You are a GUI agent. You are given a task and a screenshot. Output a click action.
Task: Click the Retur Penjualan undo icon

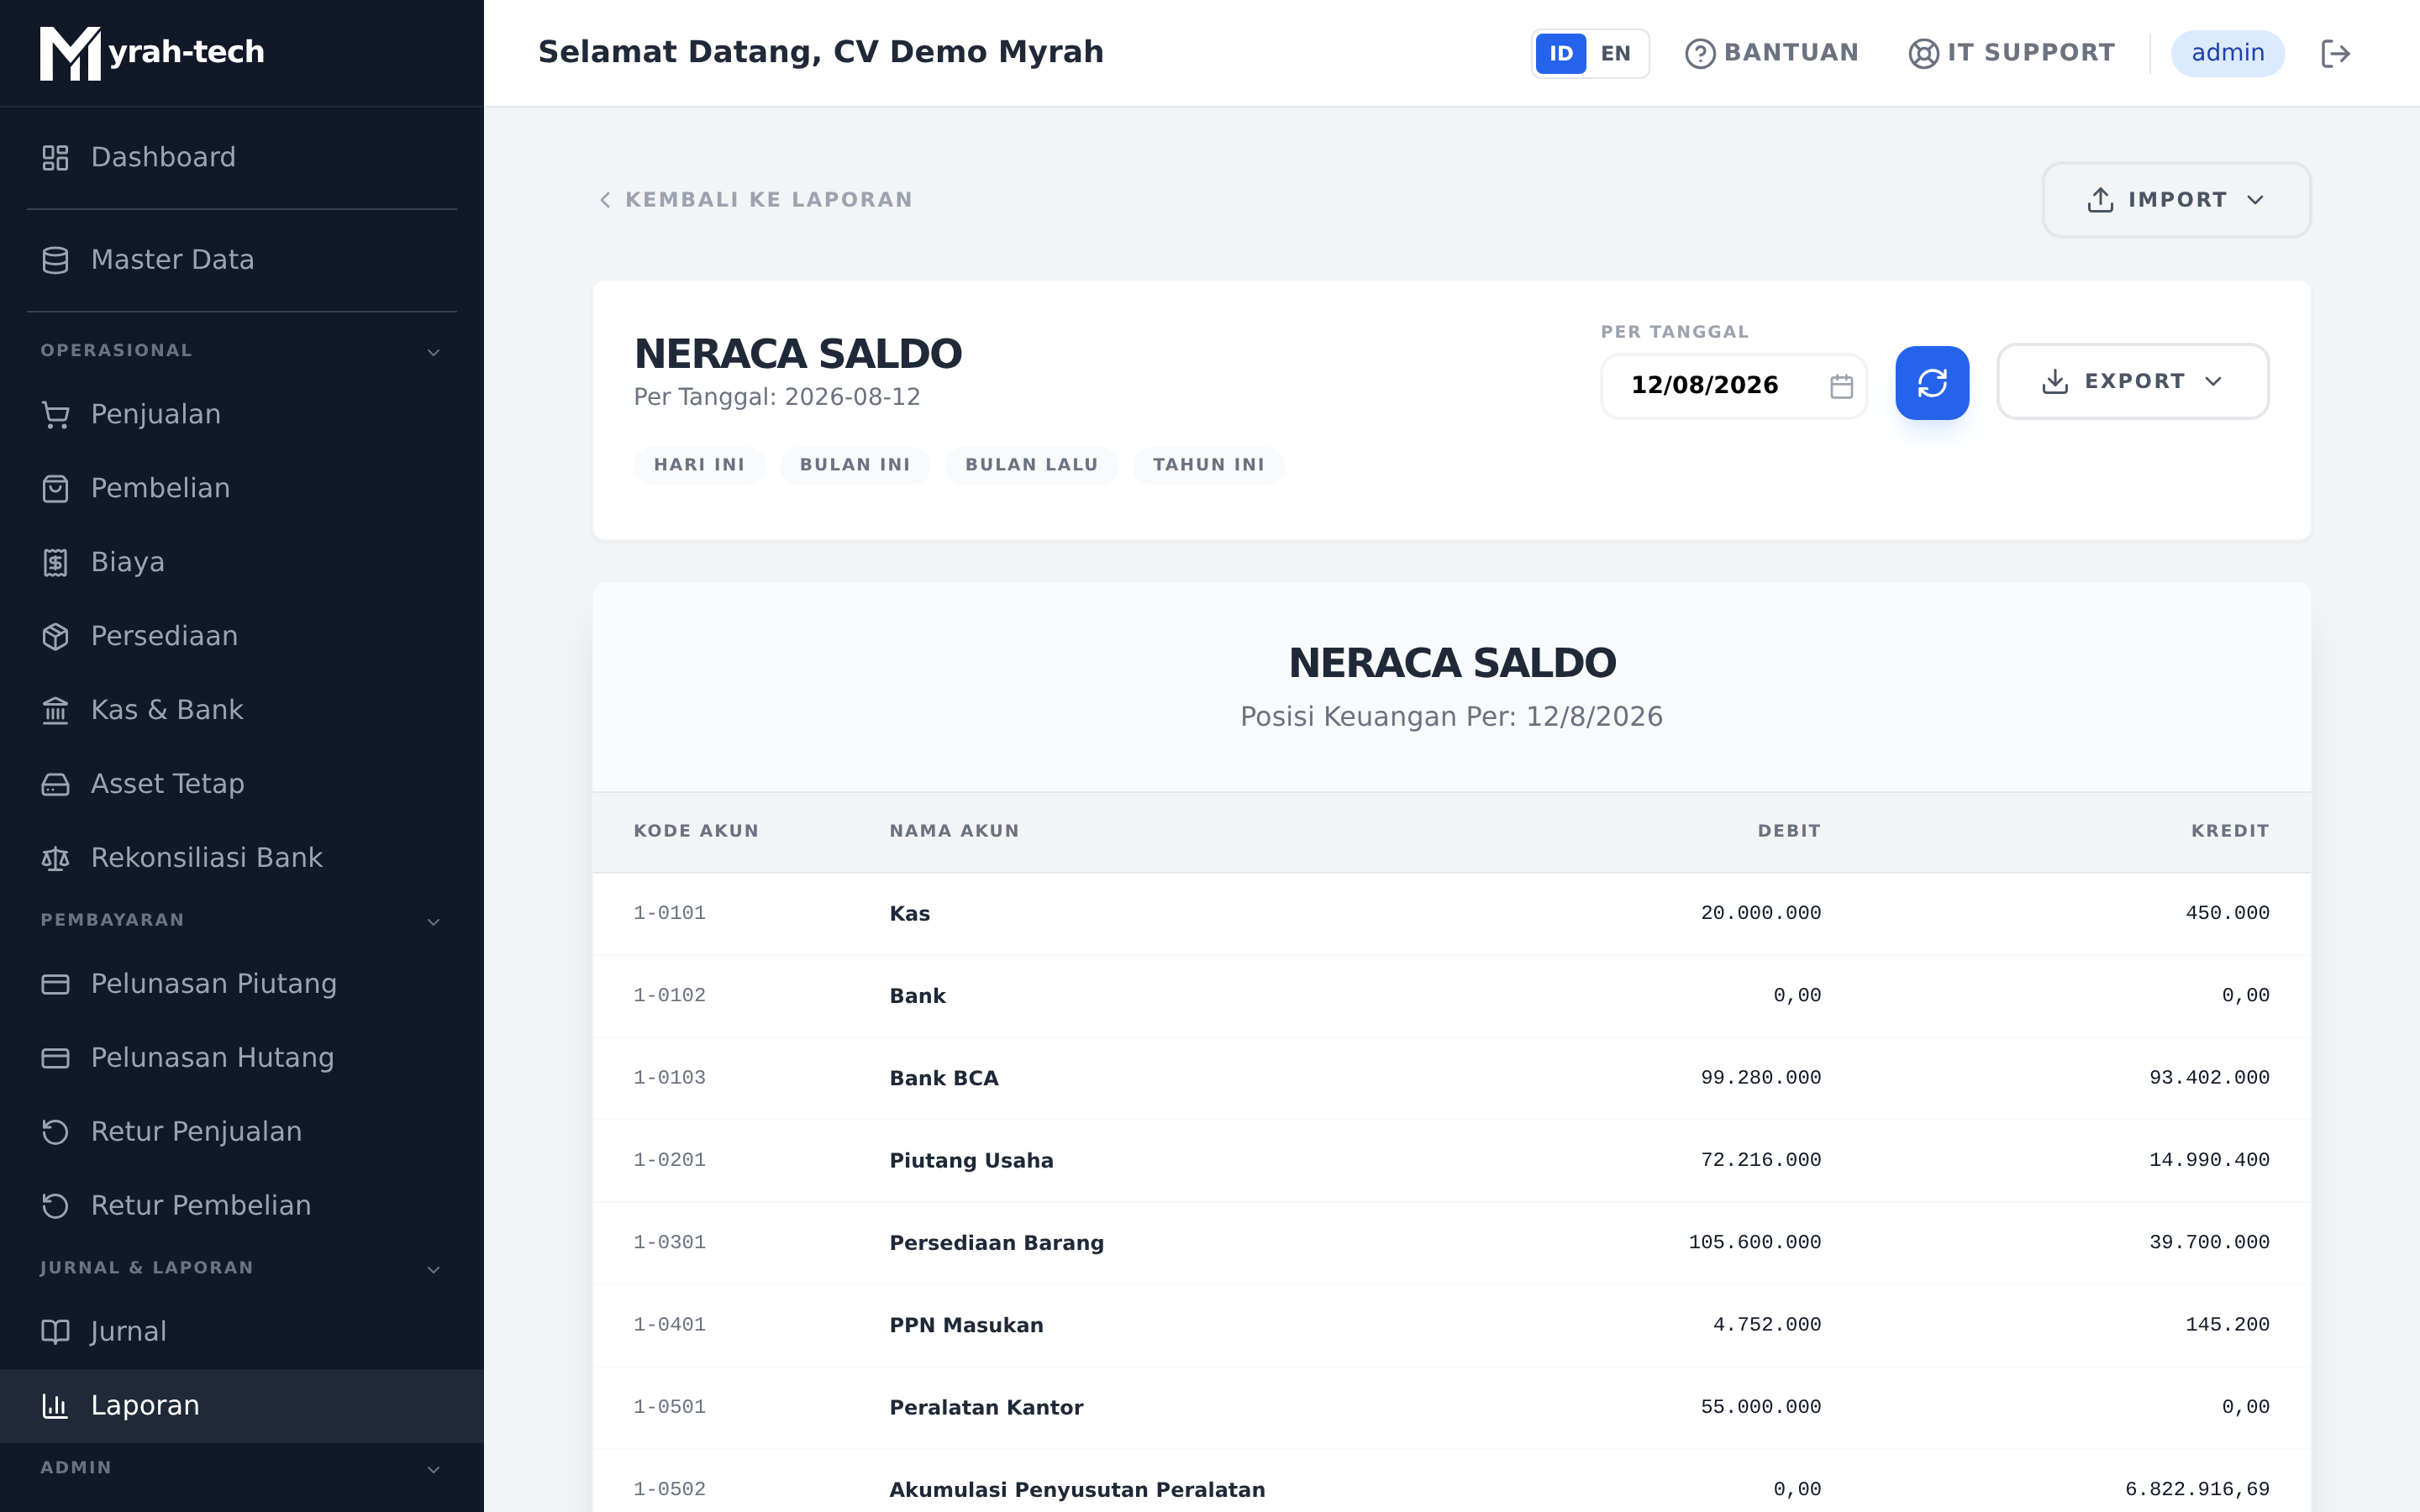coord(55,1133)
